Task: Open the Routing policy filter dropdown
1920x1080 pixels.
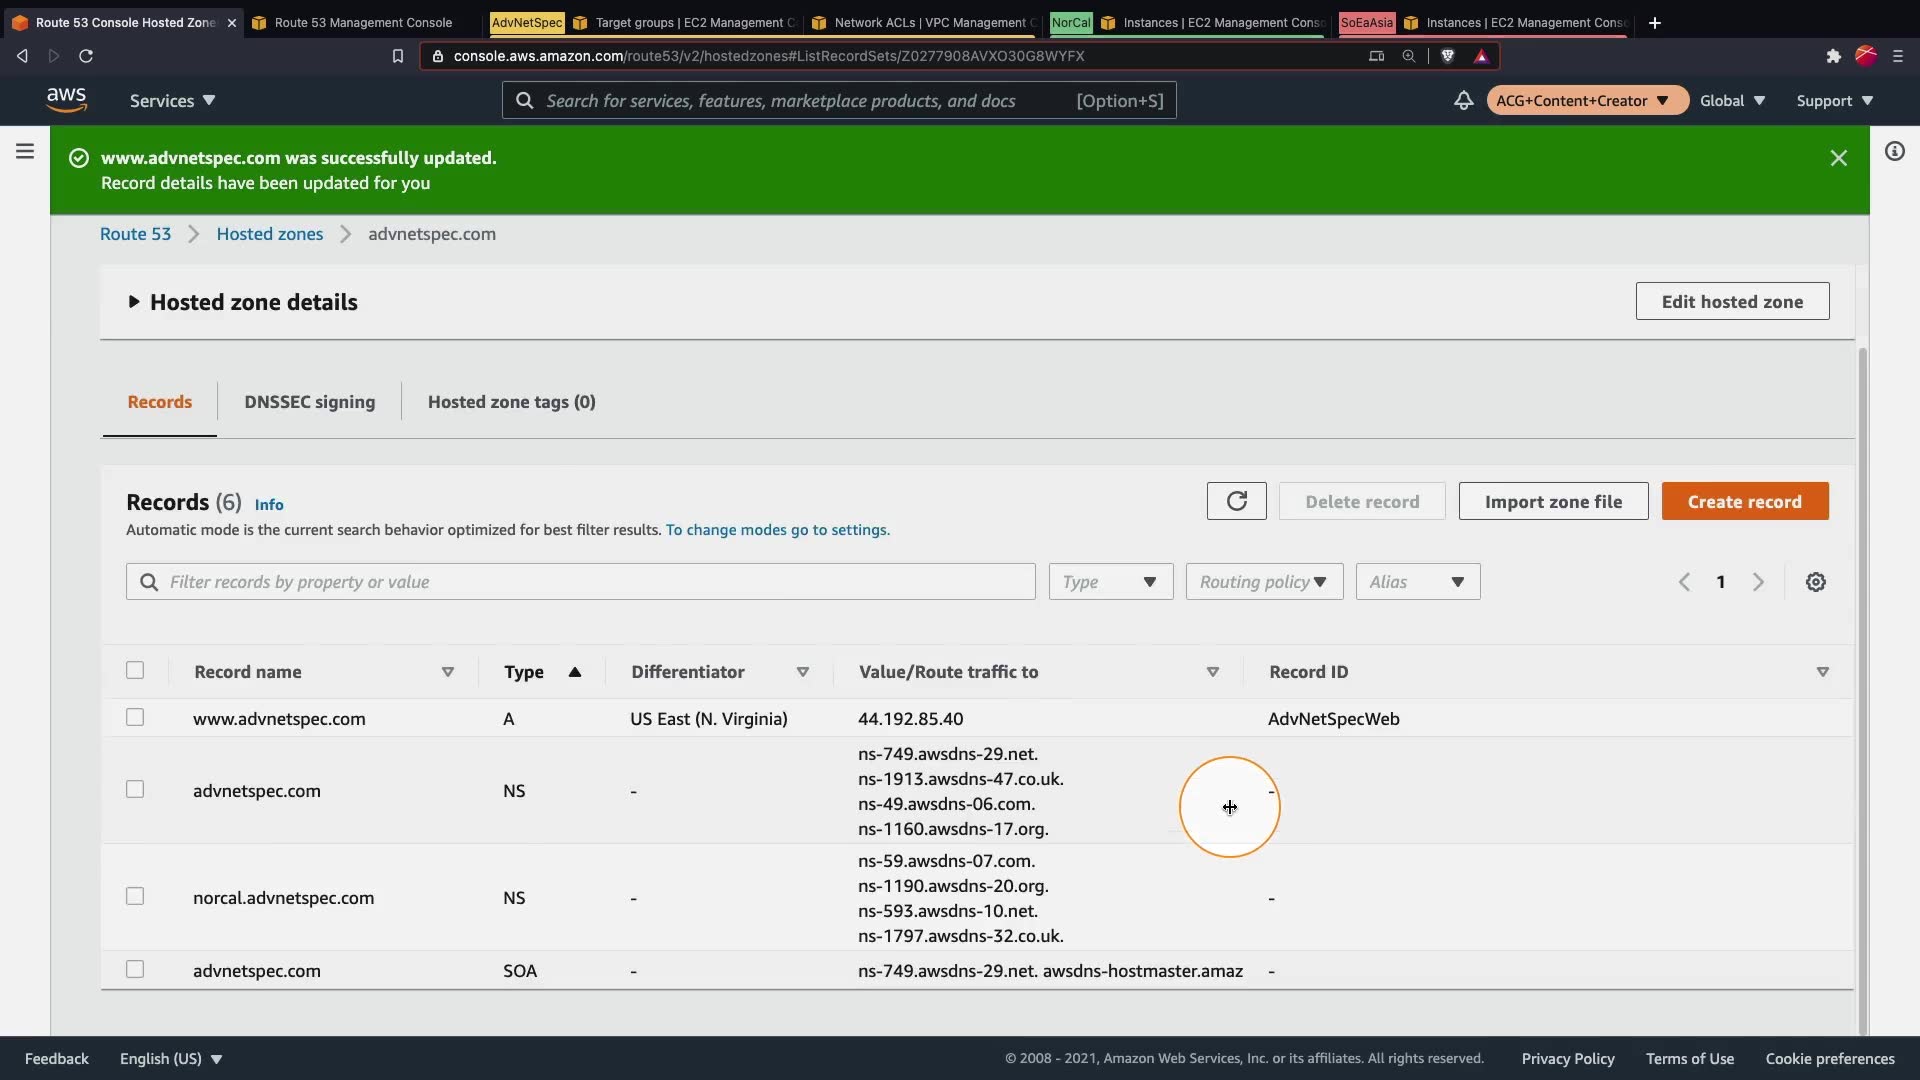Action: pyautogui.click(x=1264, y=582)
